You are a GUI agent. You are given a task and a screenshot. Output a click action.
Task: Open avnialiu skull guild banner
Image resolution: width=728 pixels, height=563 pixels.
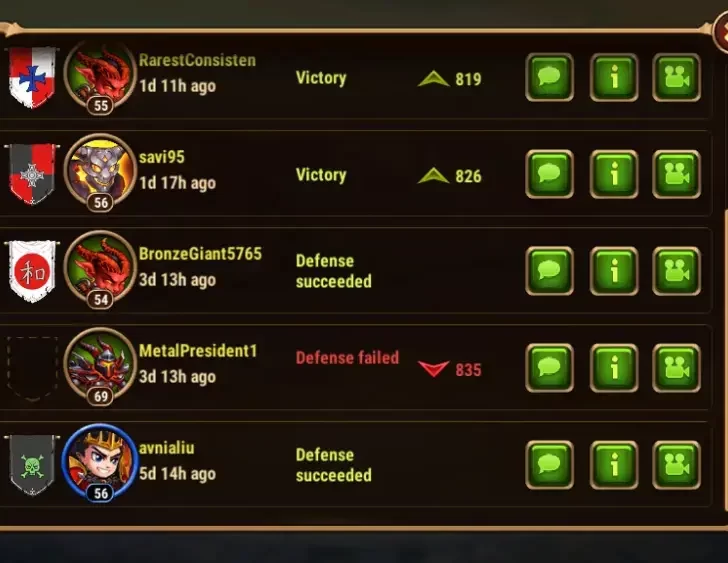tap(32, 465)
